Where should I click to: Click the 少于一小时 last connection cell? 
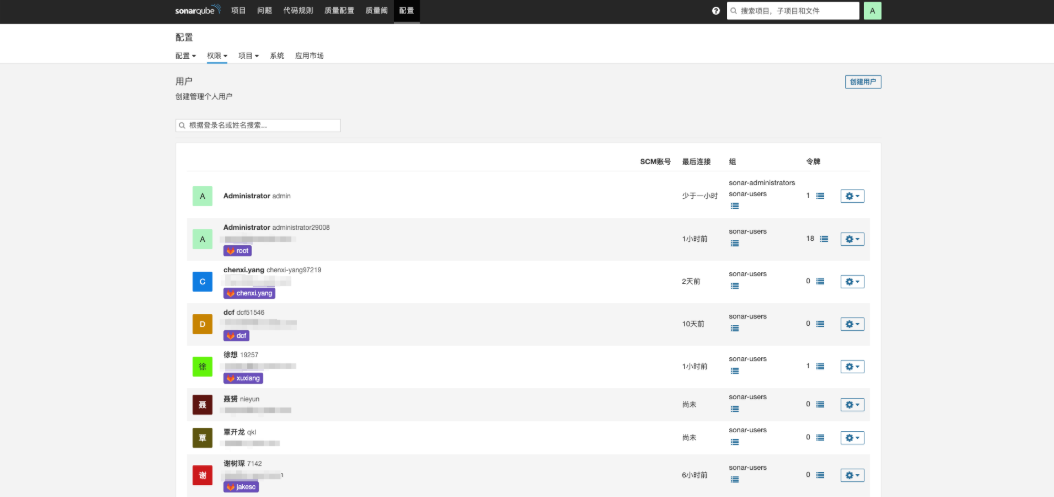click(700, 196)
